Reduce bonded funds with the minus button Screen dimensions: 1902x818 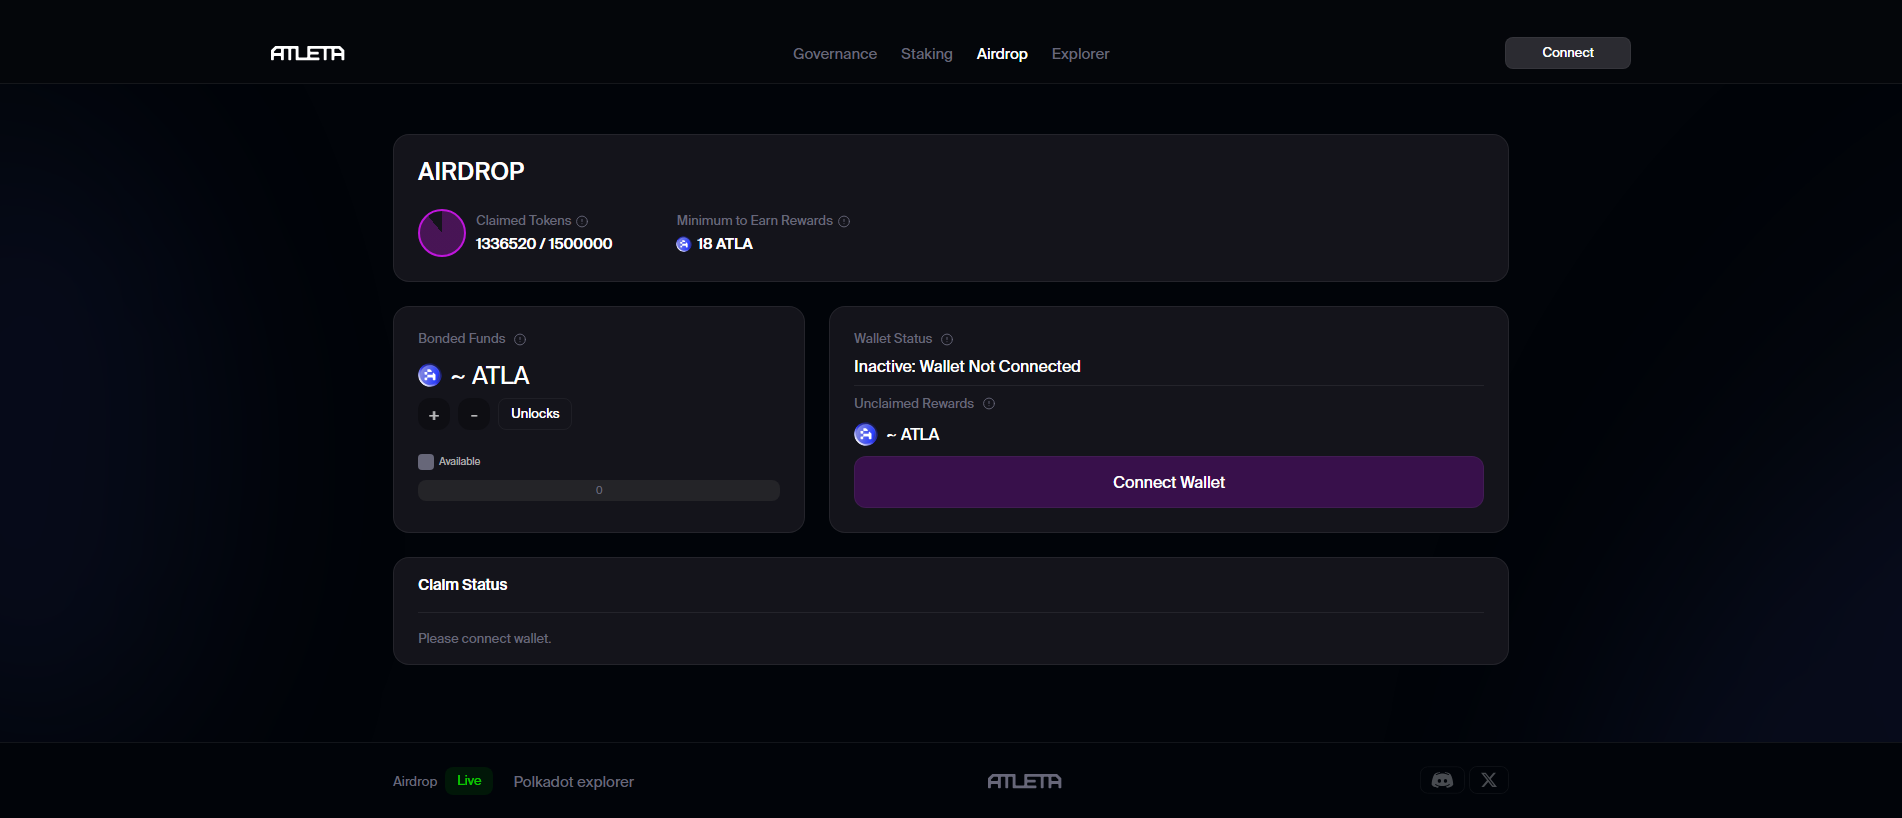pos(474,414)
